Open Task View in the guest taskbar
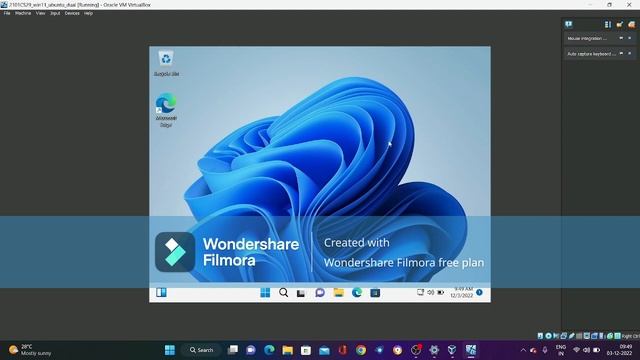Image resolution: width=640 pixels, height=360 pixels. pos(301,293)
